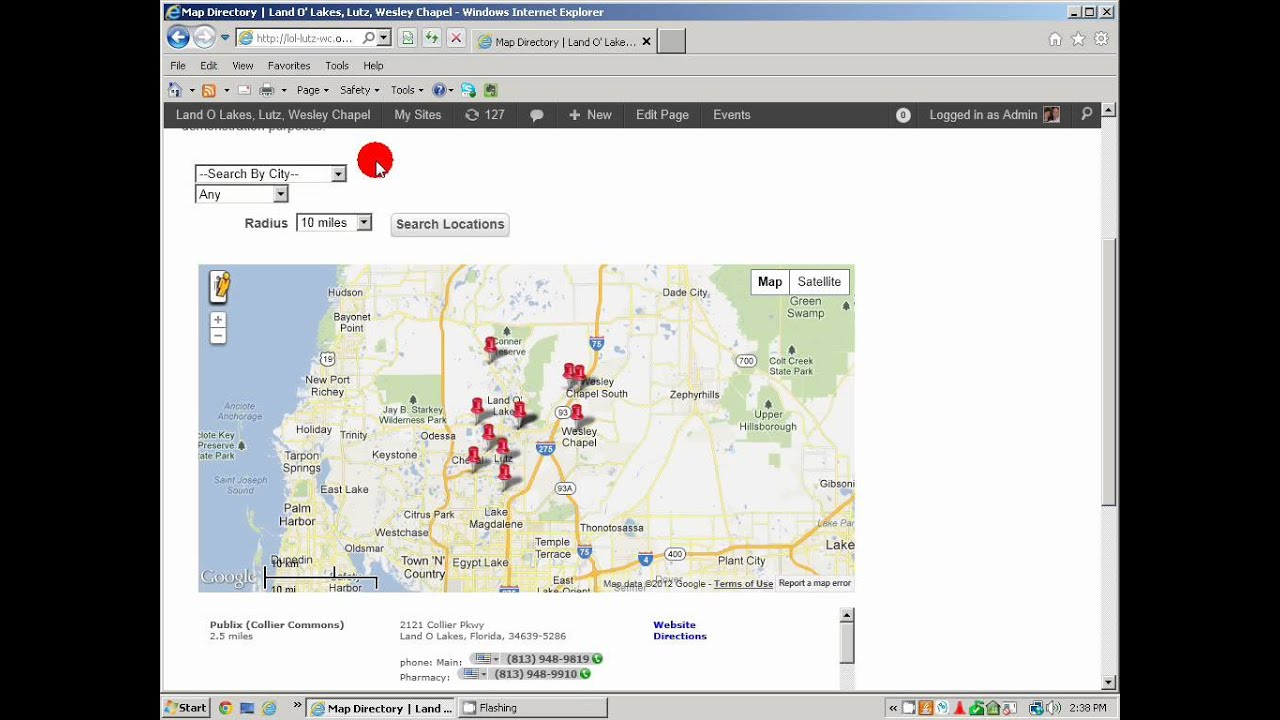Click the red map pin near Conner Preserve

(490, 346)
